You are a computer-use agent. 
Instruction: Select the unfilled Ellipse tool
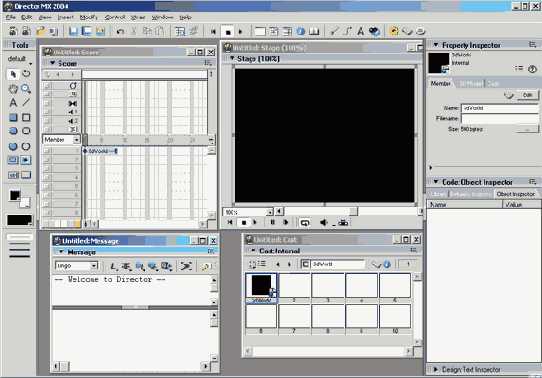(x=26, y=146)
